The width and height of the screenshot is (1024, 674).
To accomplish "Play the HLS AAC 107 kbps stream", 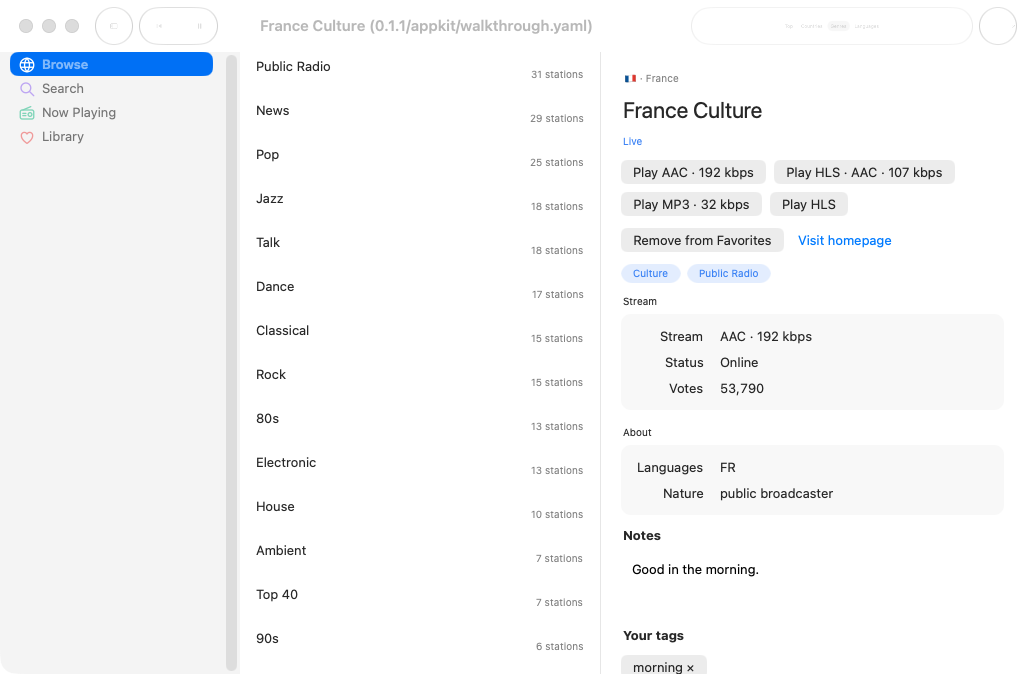I will pyautogui.click(x=864, y=172).
